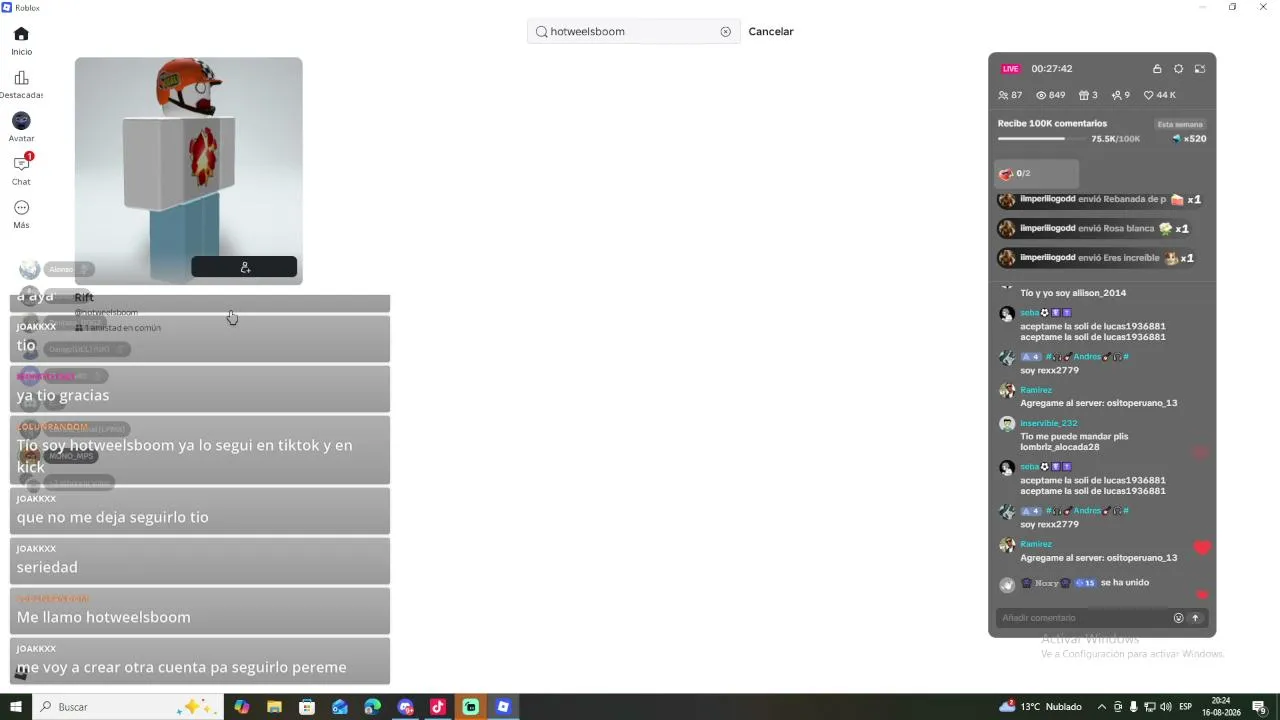Screen dimensions: 1280x720
Task: Click the hotweelsboom search field
Action: pos(634,32)
